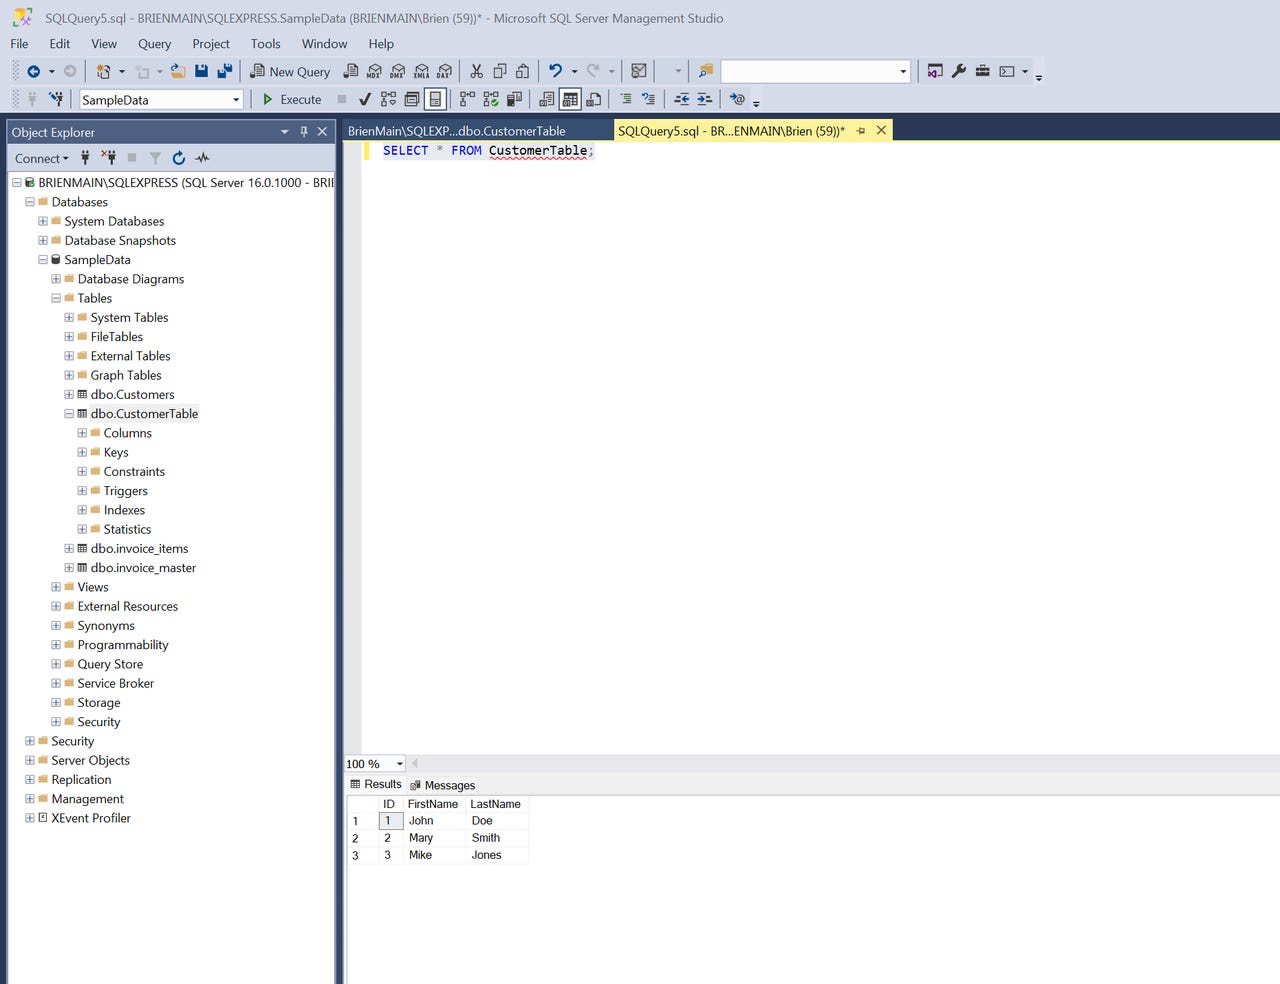Open the SampleData database dropdown
The height and width of the screenshot is (984, 1280).
click(237, 99)
